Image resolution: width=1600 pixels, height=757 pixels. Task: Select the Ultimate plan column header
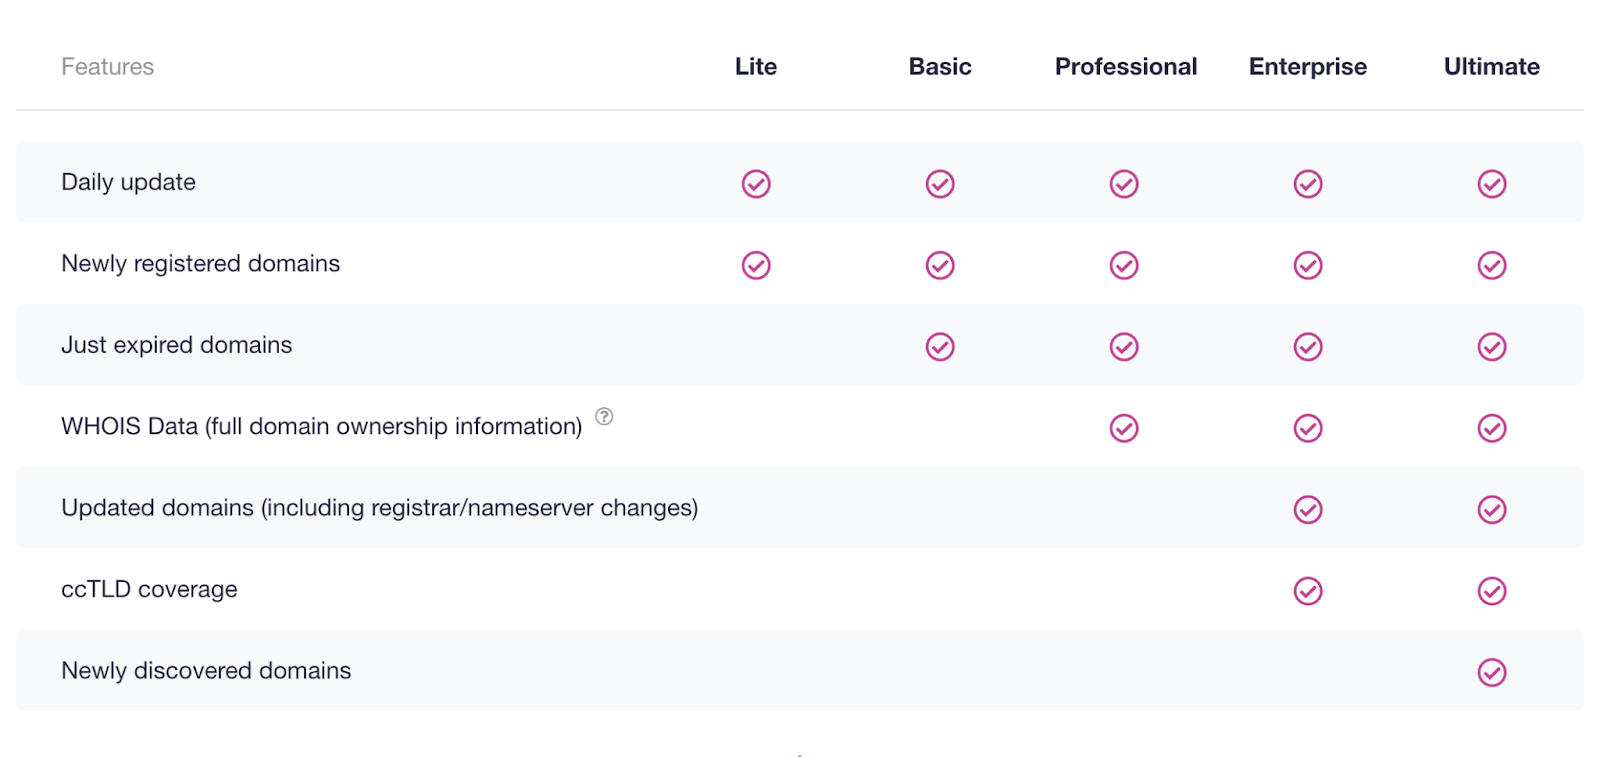tap(1491, 67)
